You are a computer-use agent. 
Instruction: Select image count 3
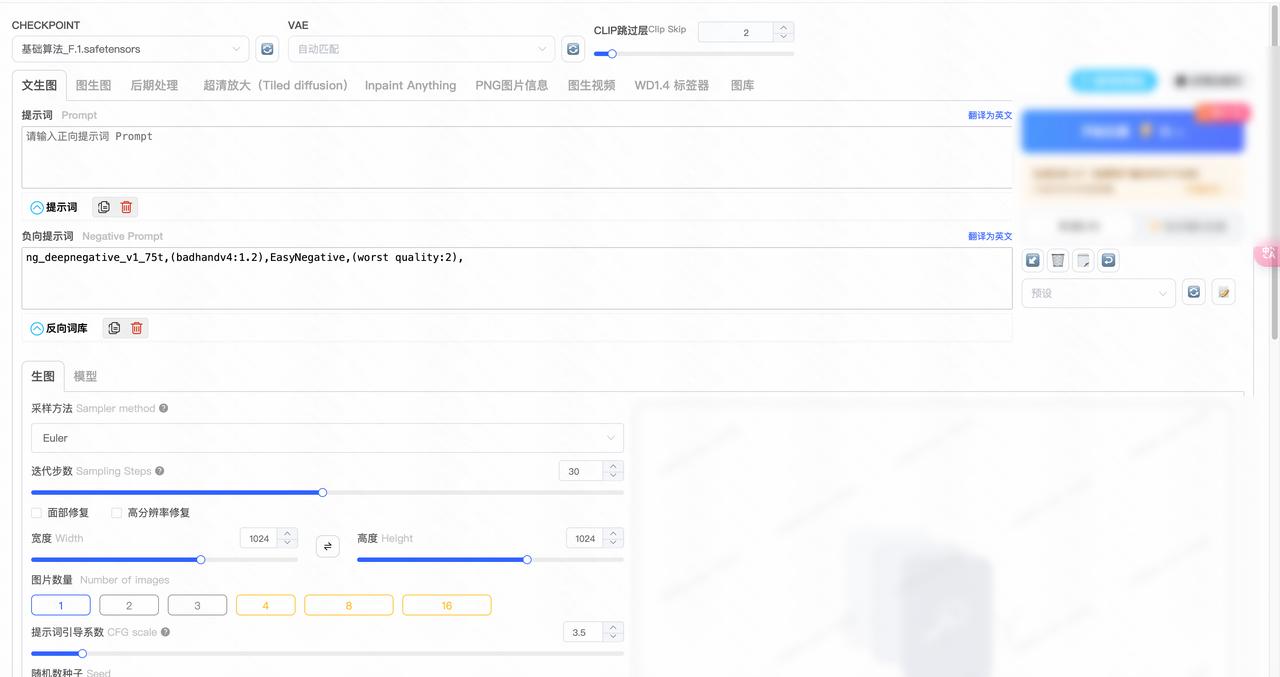tap(197, 605)
